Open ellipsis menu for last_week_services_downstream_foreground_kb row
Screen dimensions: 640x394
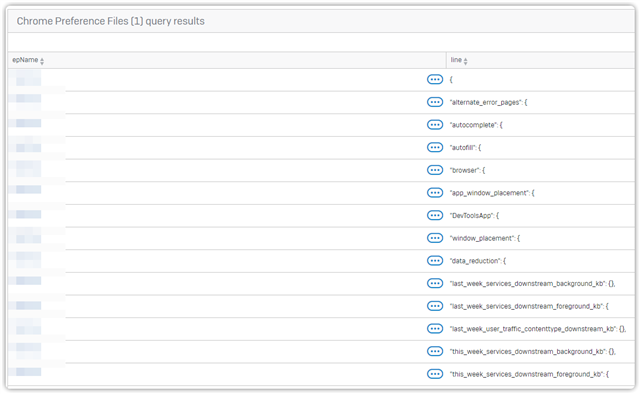(435, 306)
